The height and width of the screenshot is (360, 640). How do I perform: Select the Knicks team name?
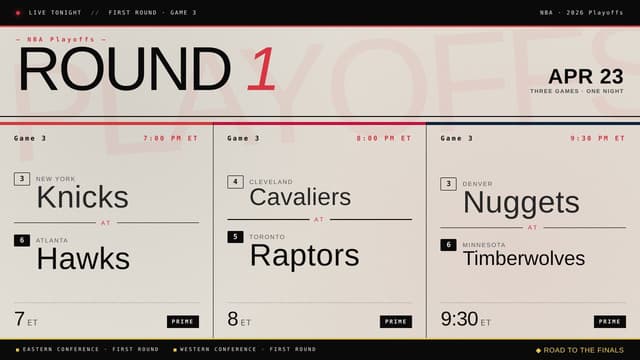[x=83, y=197]
